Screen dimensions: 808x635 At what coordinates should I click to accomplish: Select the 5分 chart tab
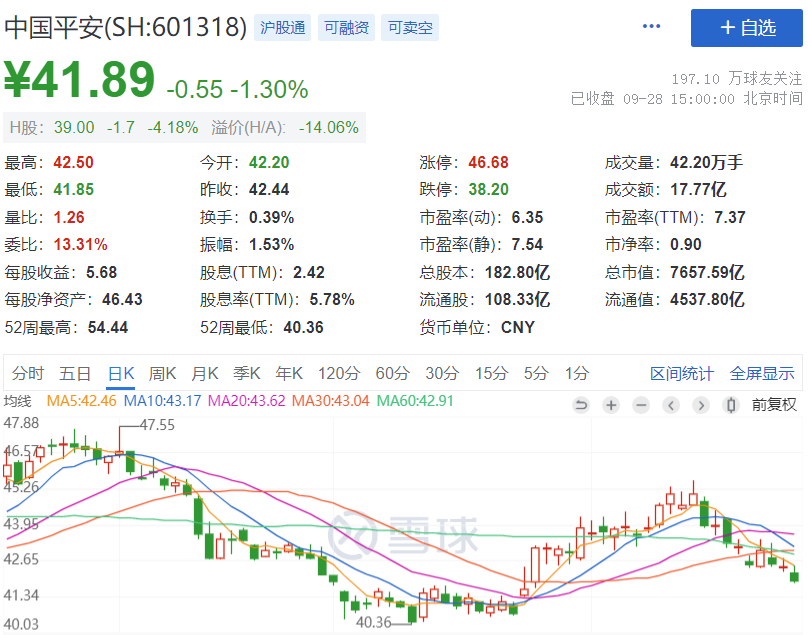click(x=536, y=373)
